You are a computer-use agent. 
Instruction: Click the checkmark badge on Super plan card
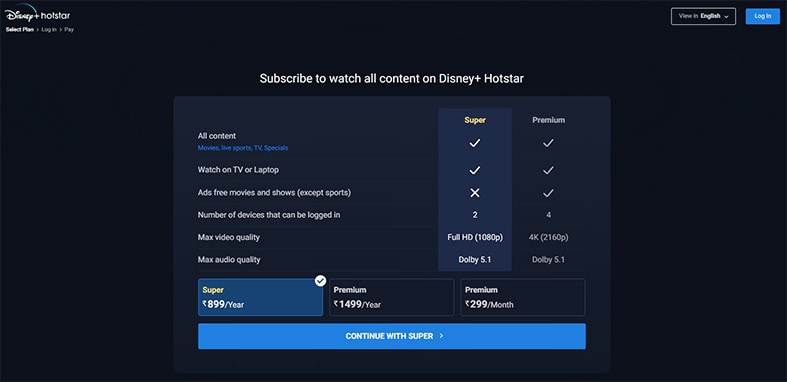[x=320, y=281]
